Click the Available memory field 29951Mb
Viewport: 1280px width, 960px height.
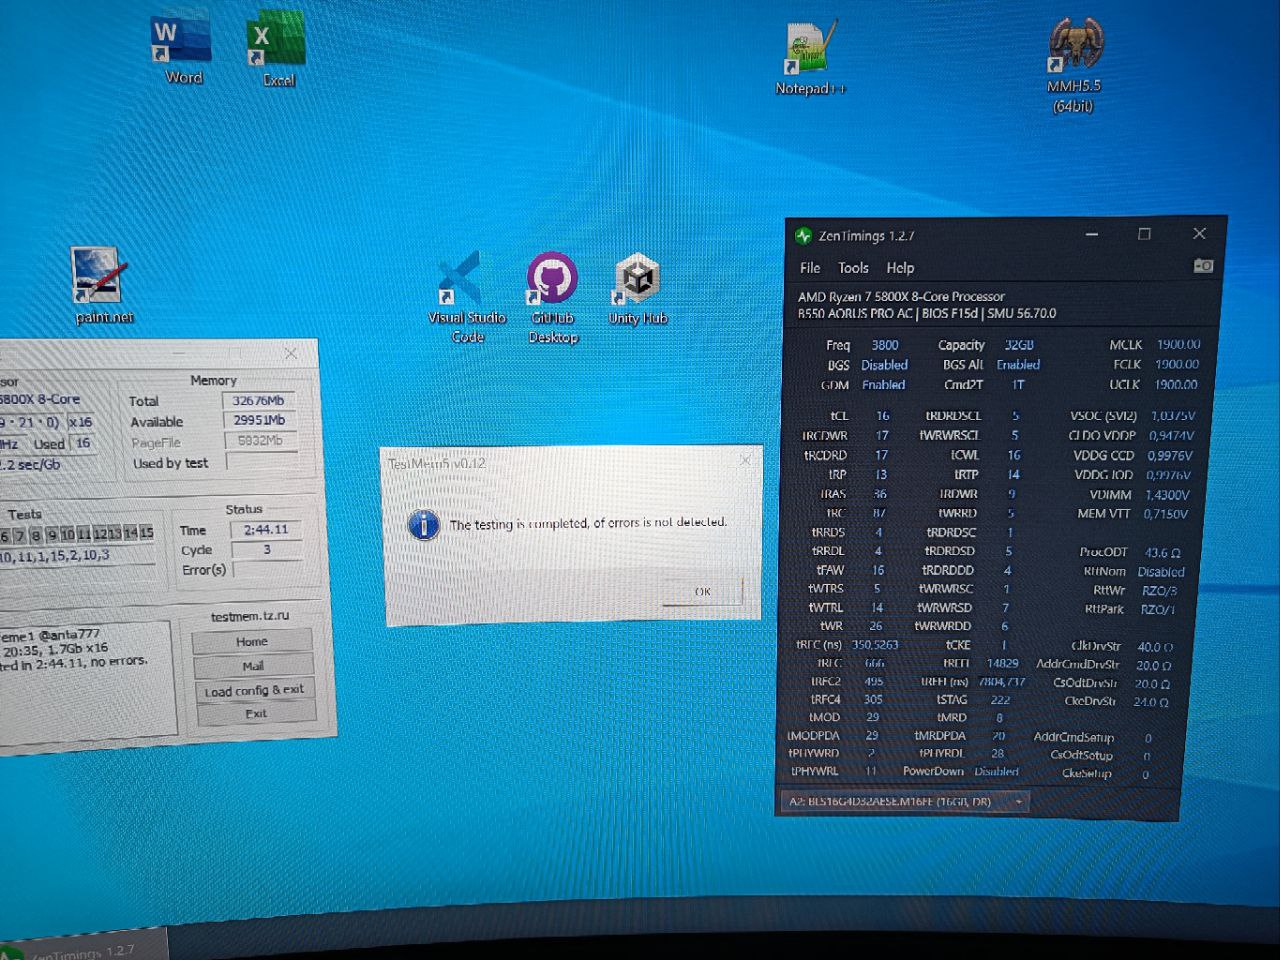pyautogui.click(x=260, y=420)
